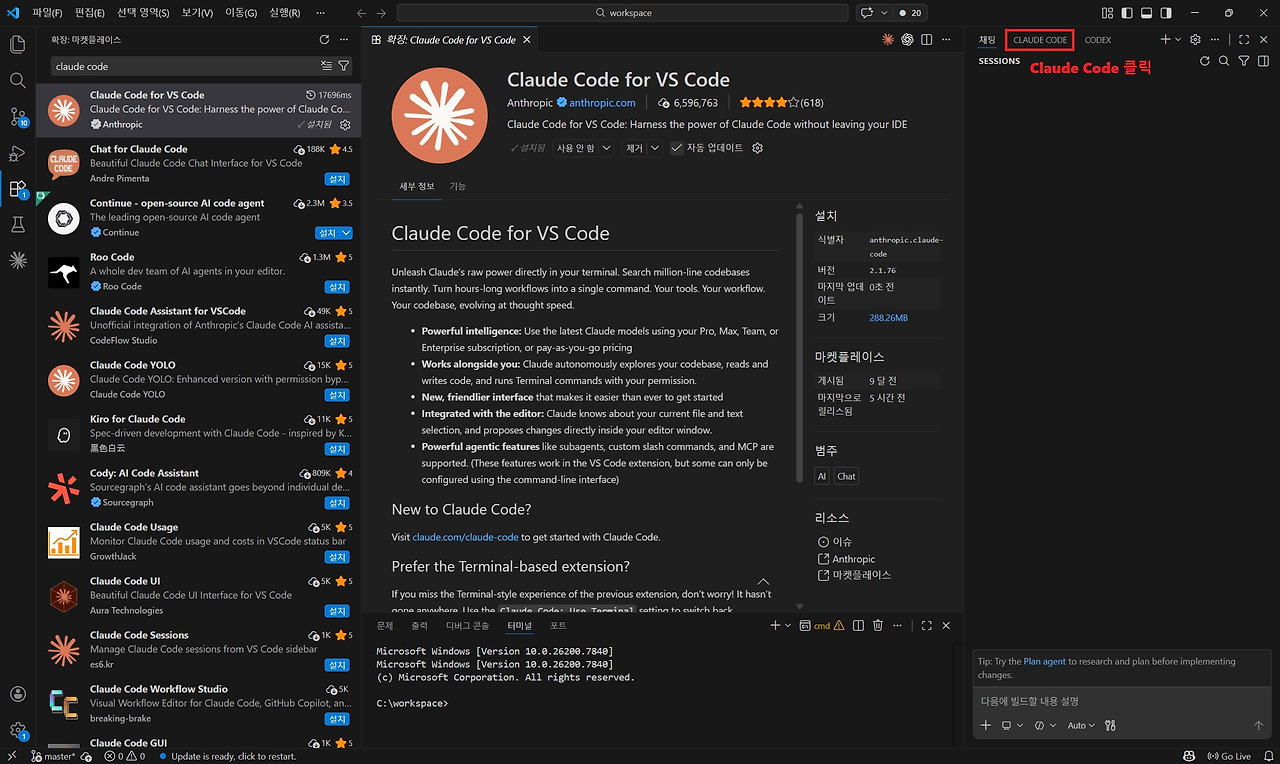
Task: Kill the terminal with trash icon
Action: coord(878,626)
